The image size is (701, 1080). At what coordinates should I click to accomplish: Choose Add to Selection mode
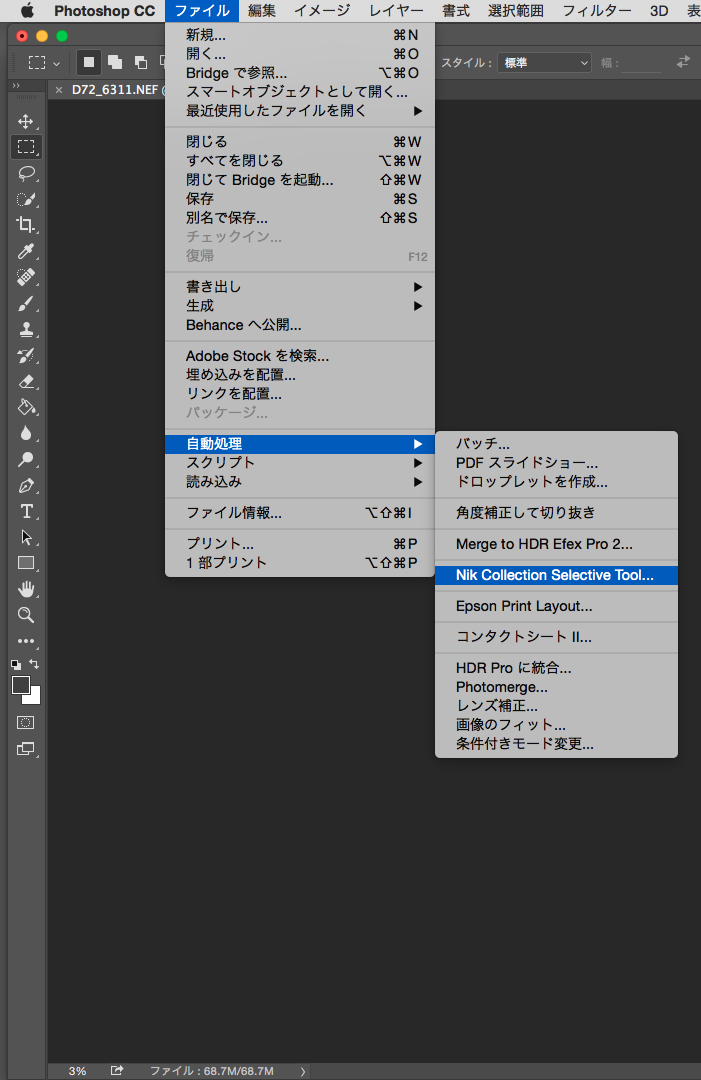[x=115, y=63]
